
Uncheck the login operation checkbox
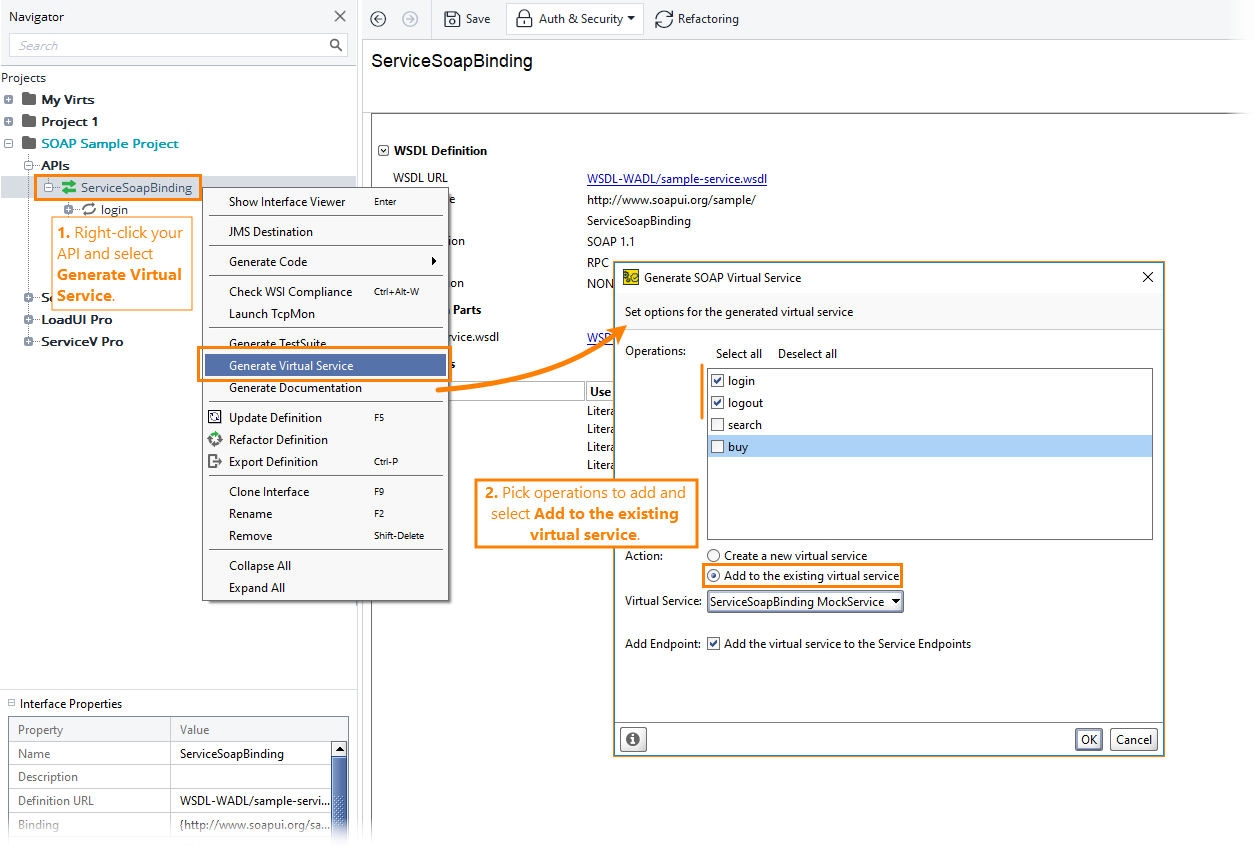point(717,381)
